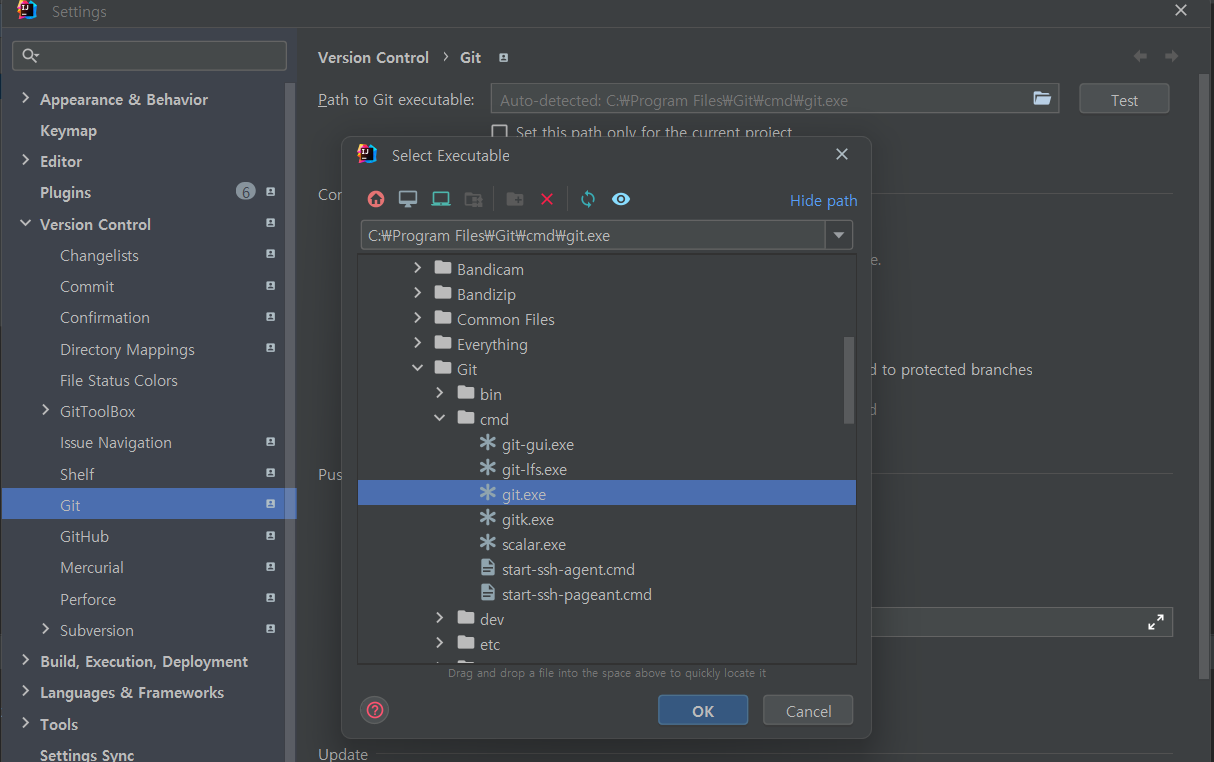Click the Bandicam folder icon
Screen dimensions: 1214x762
[443, 269]
